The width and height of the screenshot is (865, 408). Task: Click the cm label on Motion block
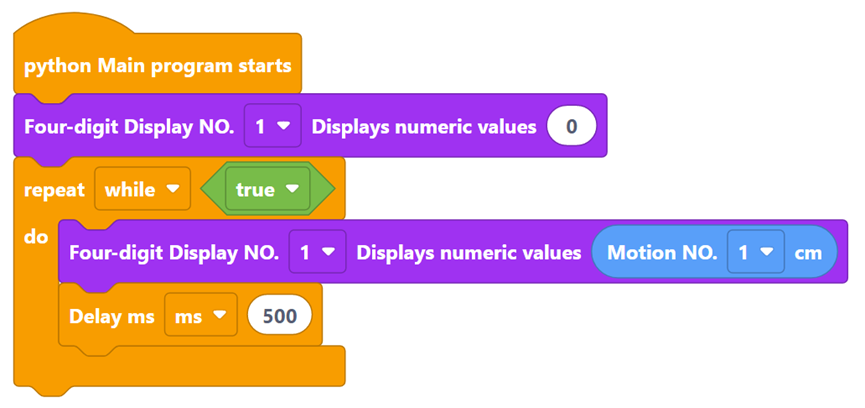click(x=808, y=252)
